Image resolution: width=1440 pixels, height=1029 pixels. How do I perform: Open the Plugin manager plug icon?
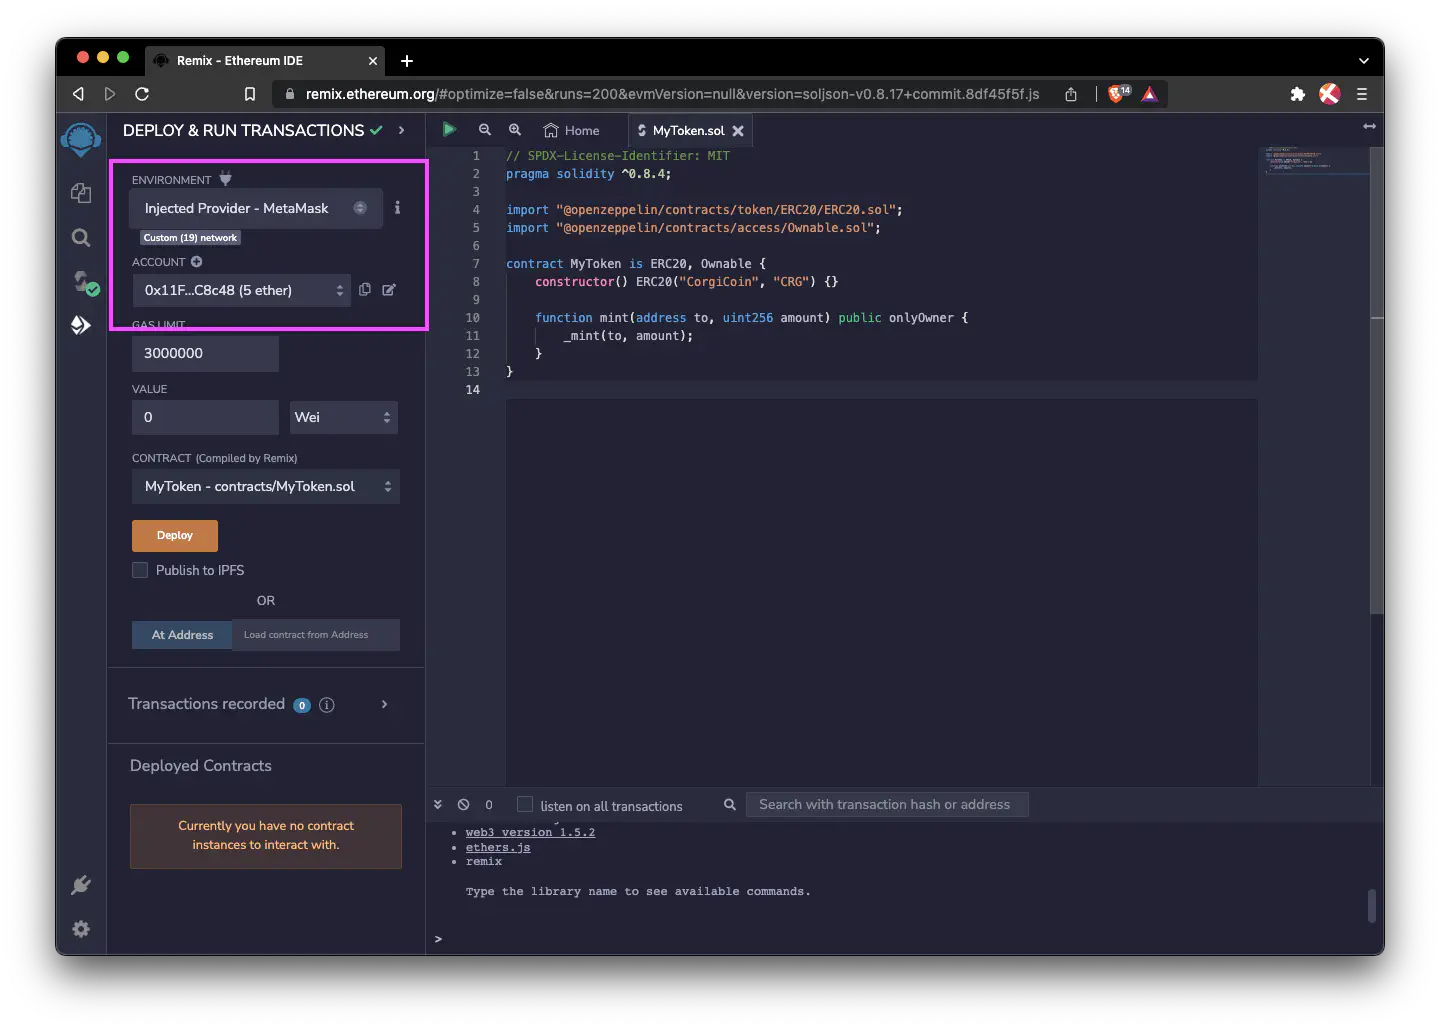point(81,885)
